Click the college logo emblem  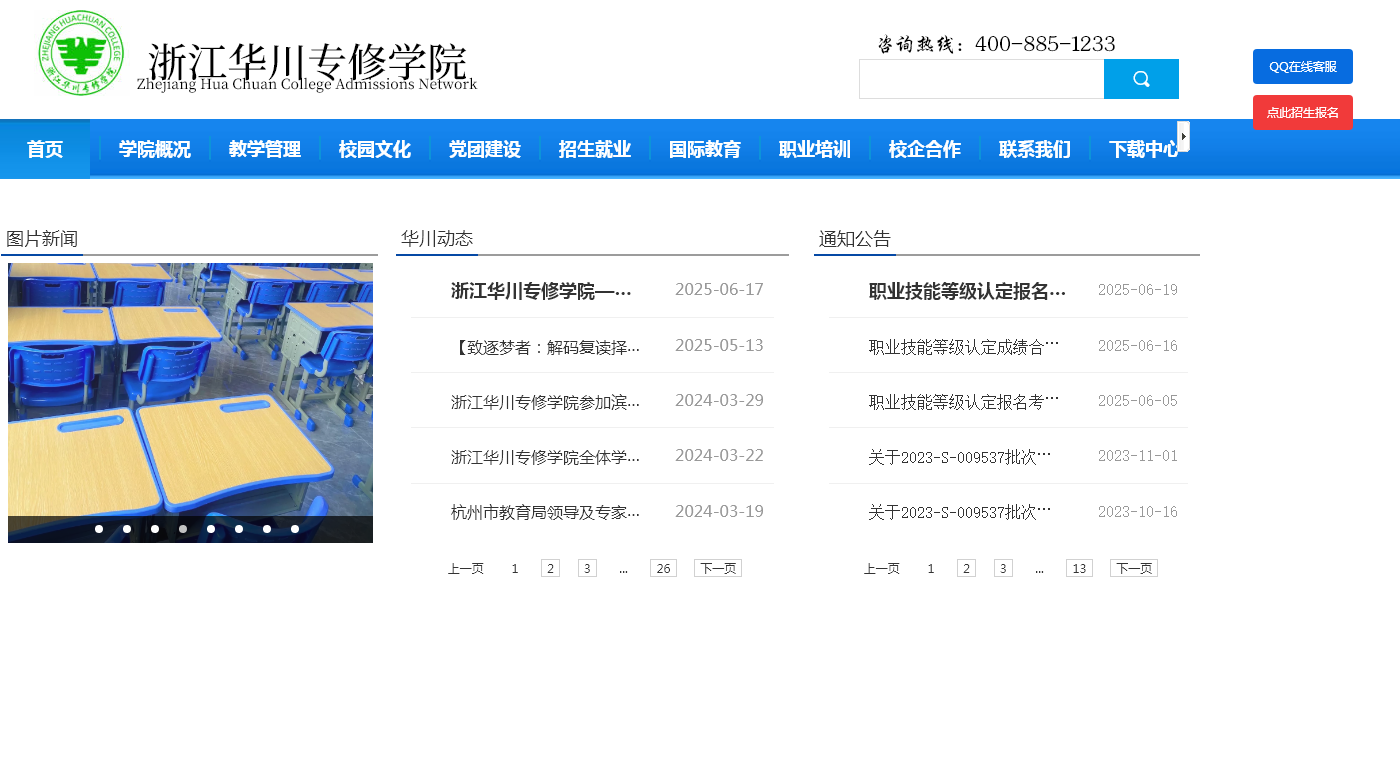(x=81, y=53)
